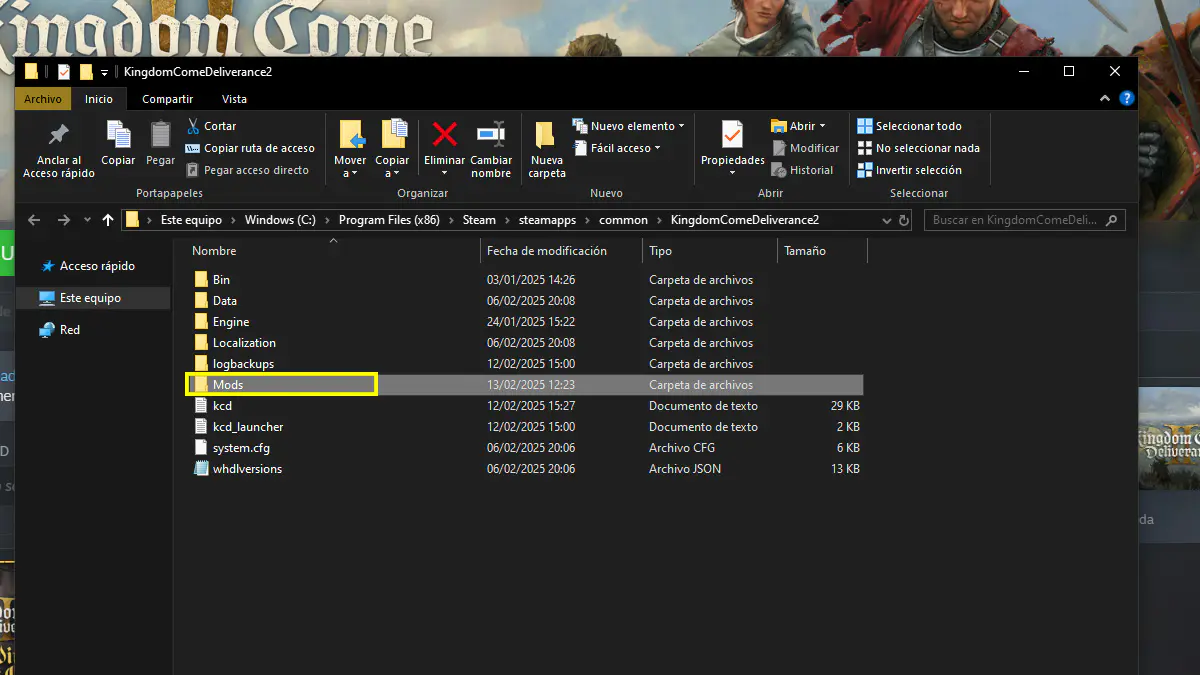Switch to the Inicio tab

99,99
